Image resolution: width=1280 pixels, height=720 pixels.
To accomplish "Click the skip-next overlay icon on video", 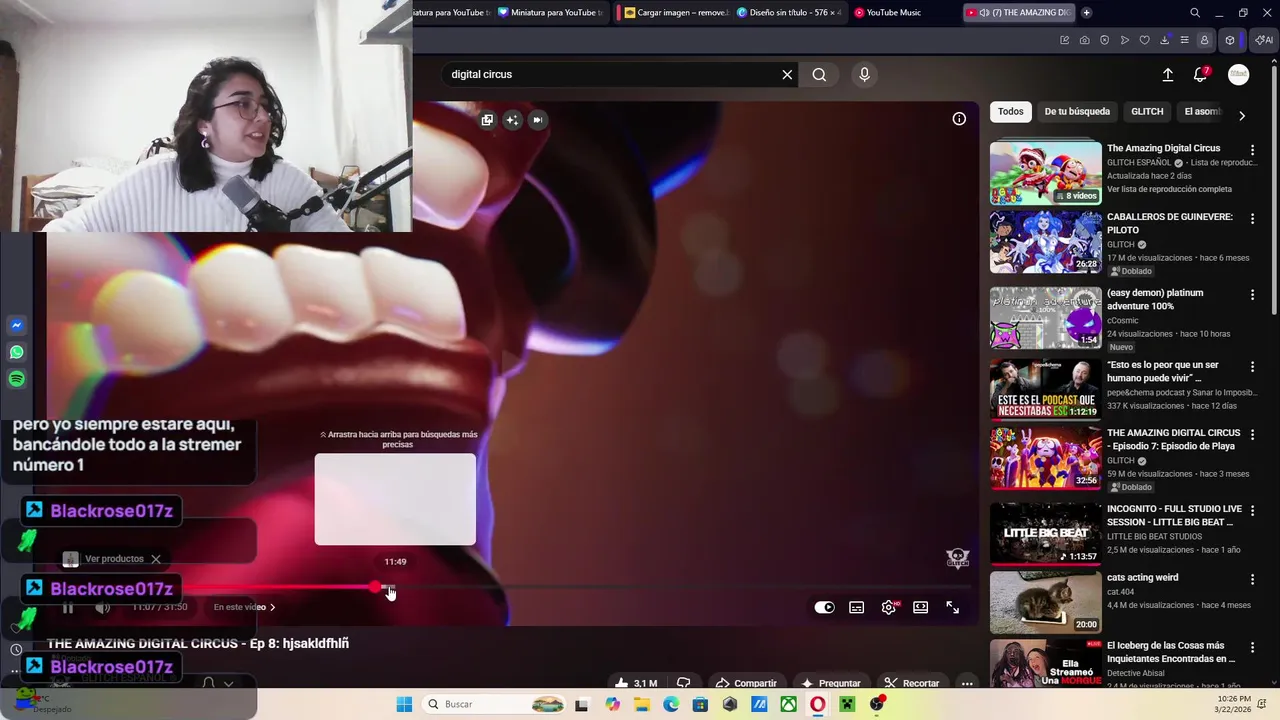I will pyautogui.click(x=537, y=120).
